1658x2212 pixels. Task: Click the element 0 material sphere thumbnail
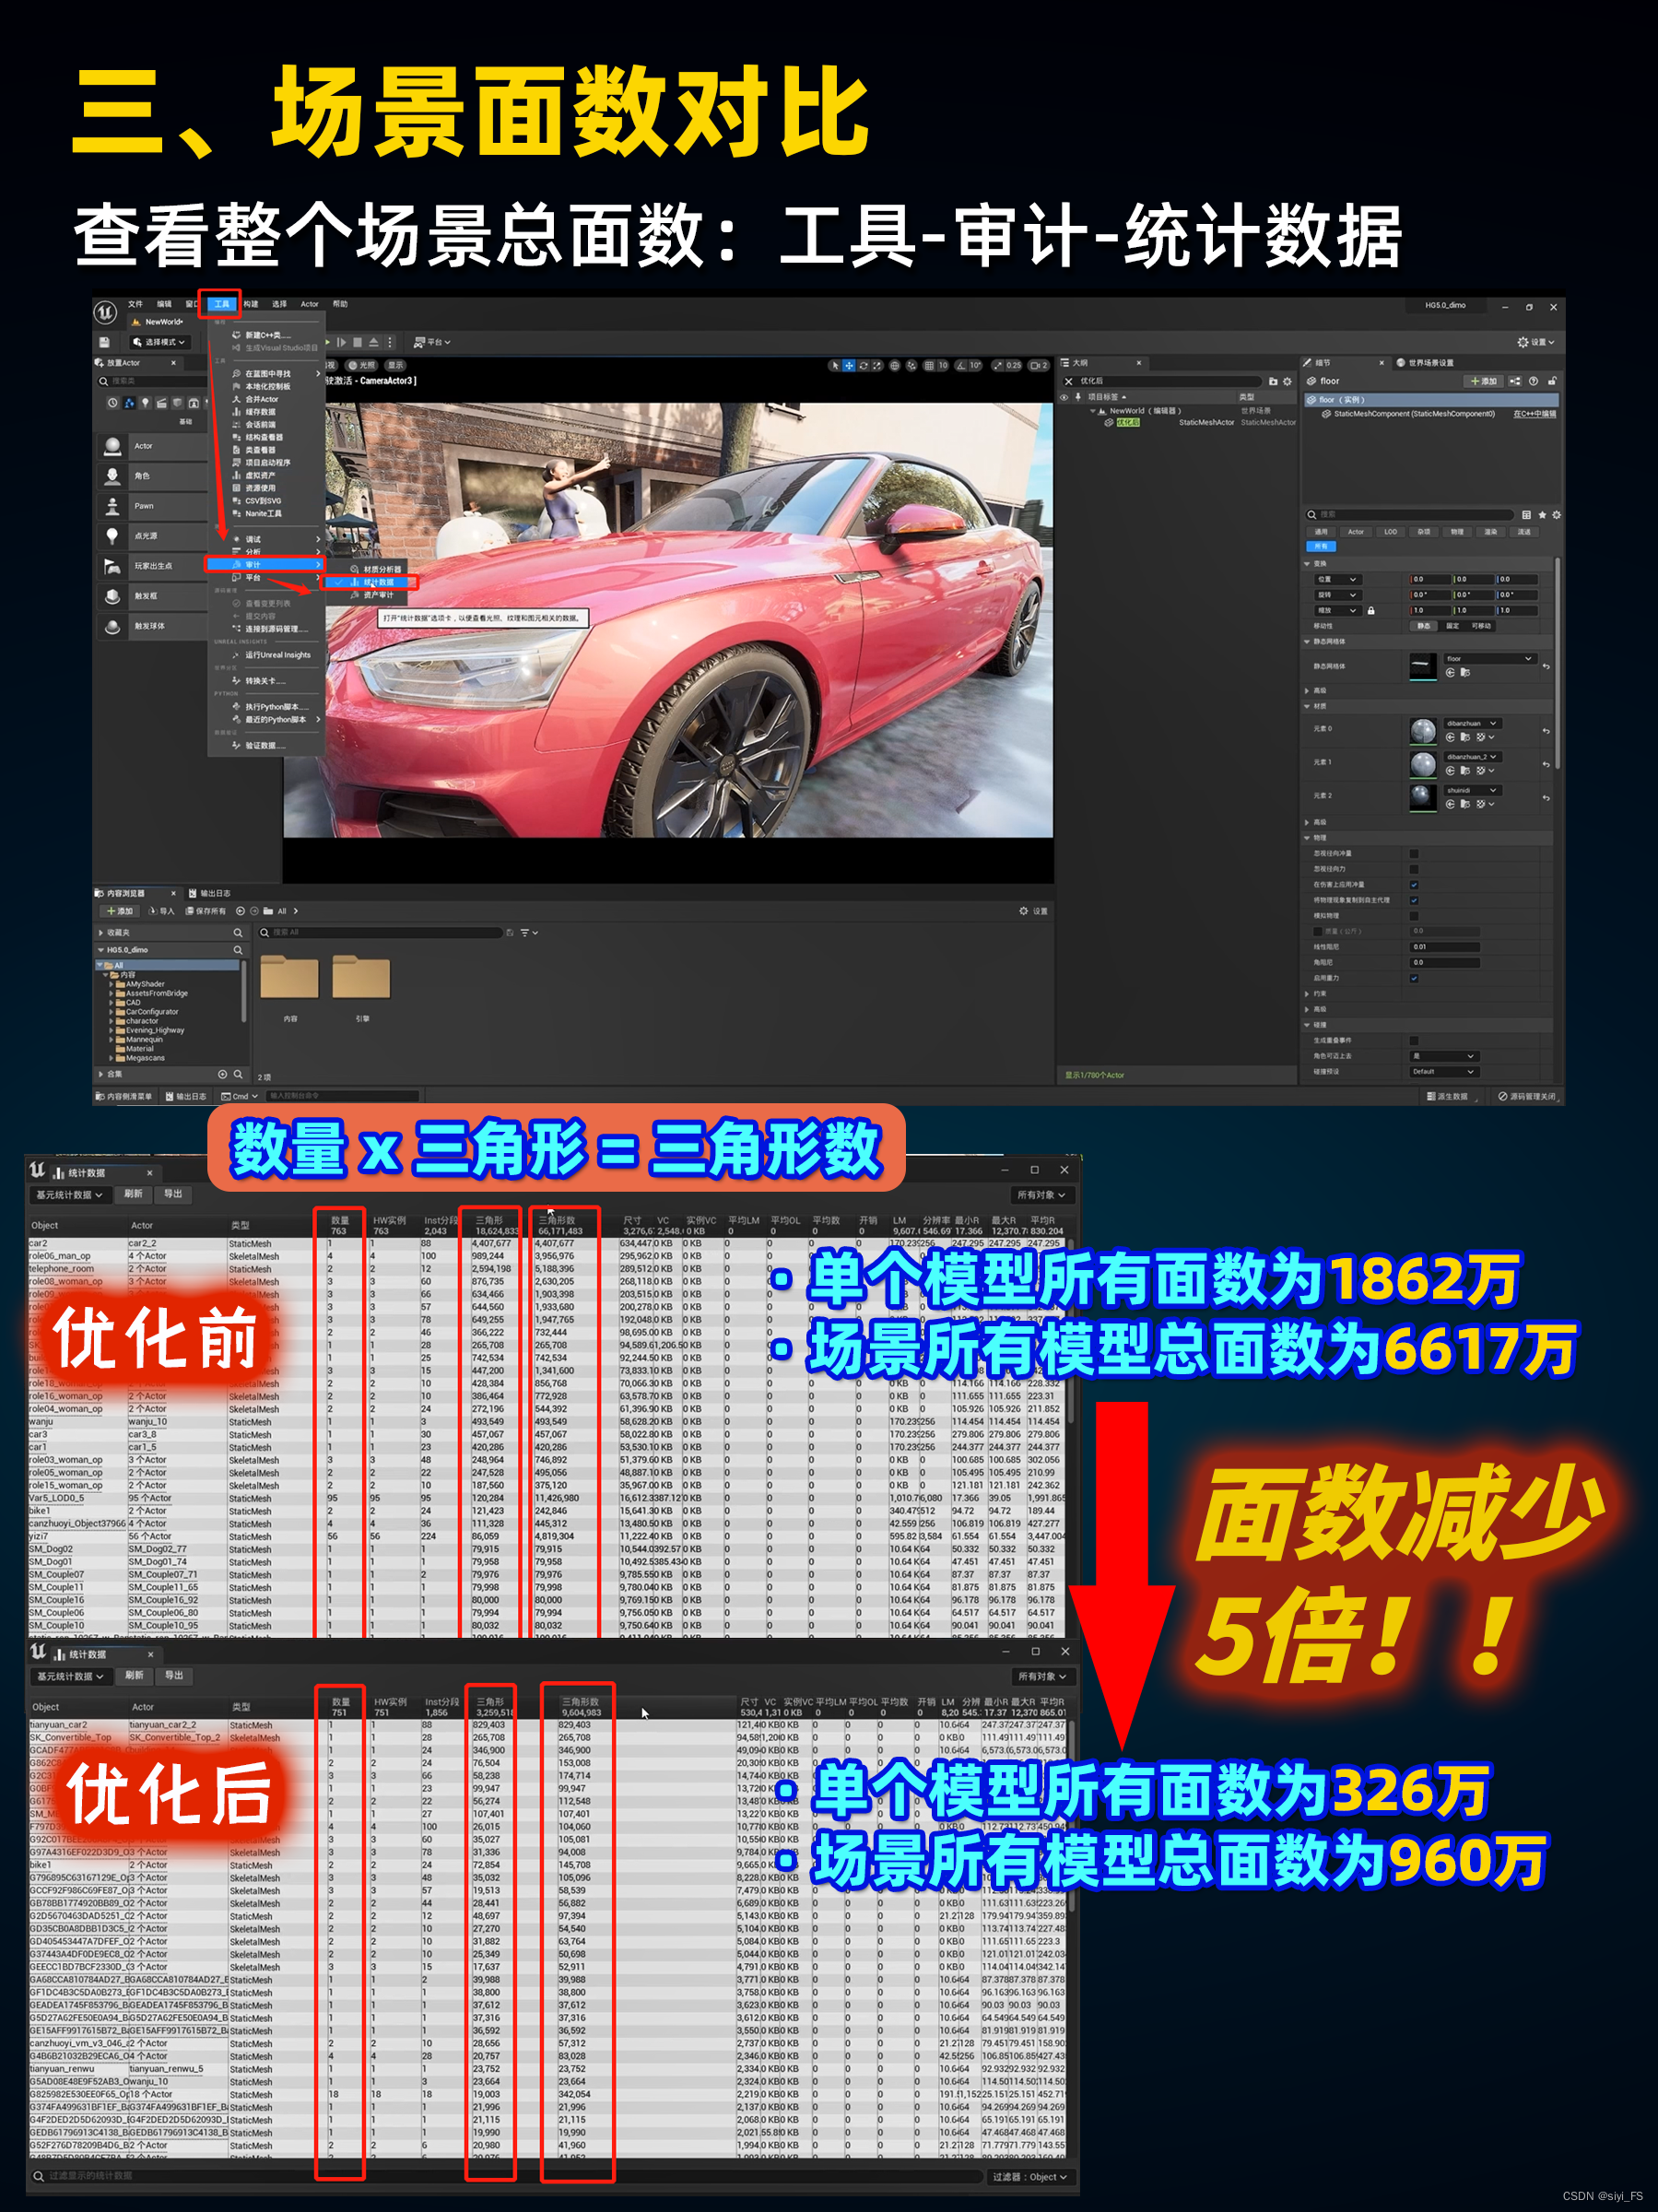point(1422,731)
